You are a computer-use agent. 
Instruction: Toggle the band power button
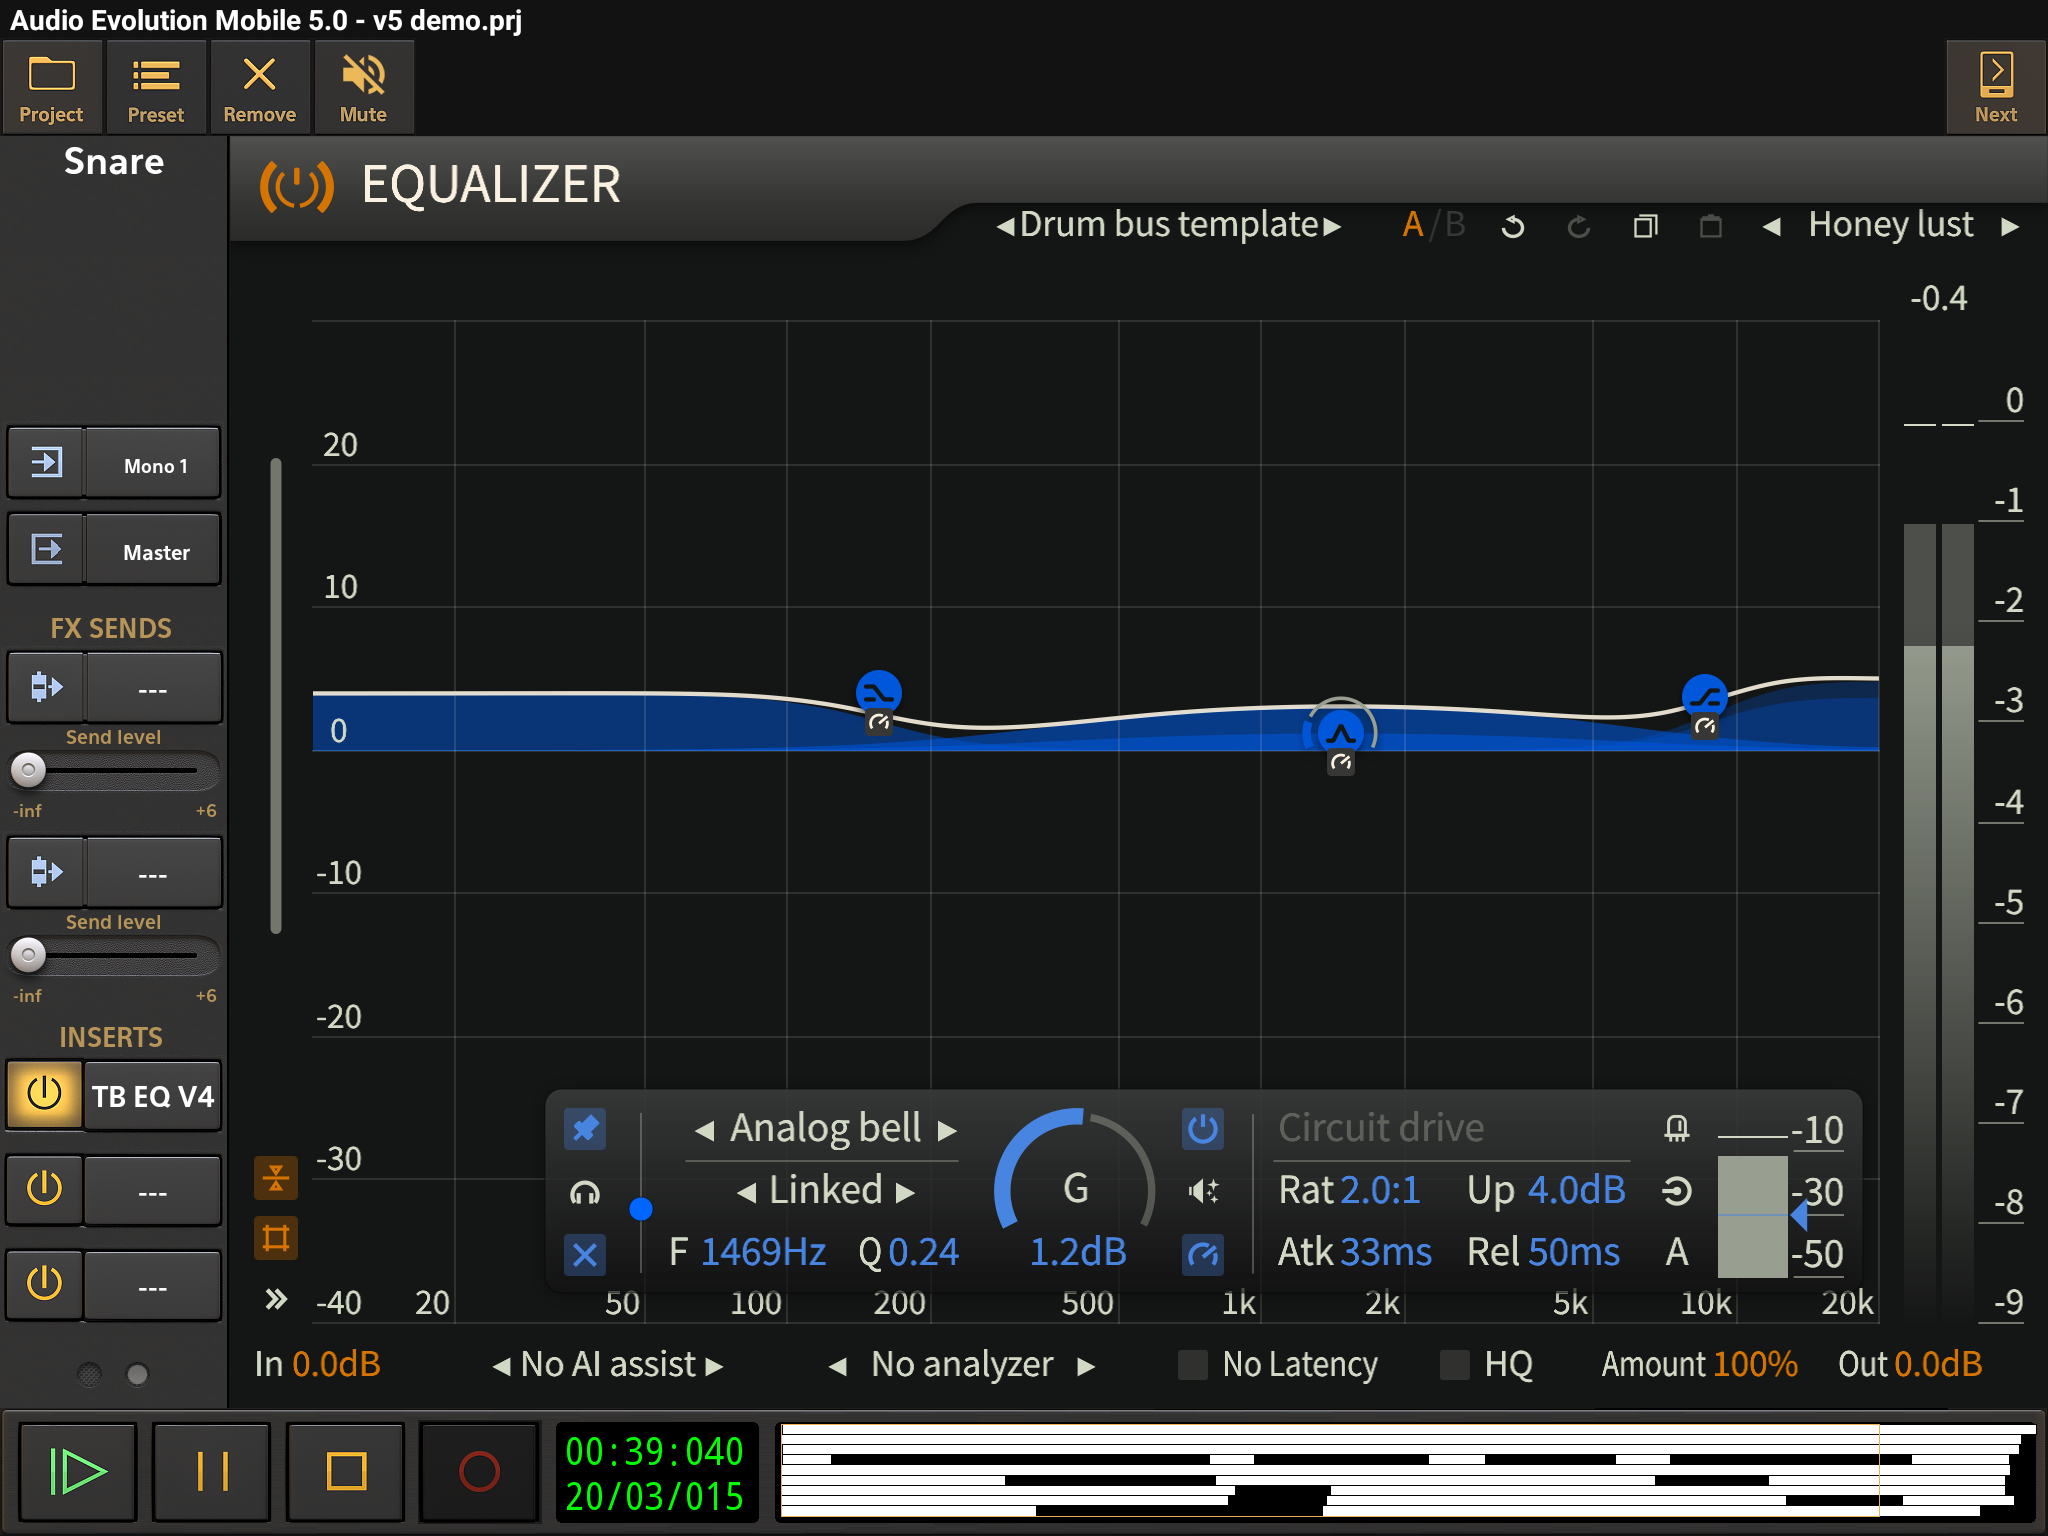(x=1202, y=1129)
